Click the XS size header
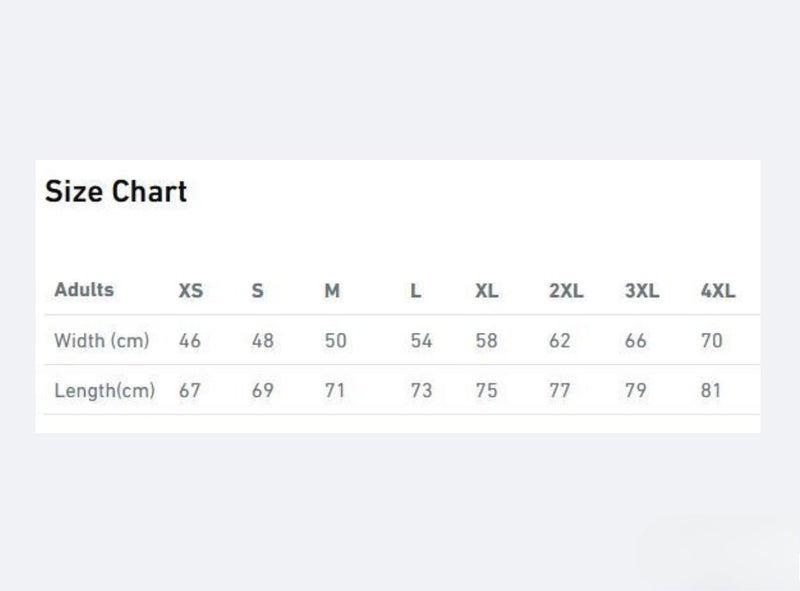The image size is (800, 591). pos(191,291)
